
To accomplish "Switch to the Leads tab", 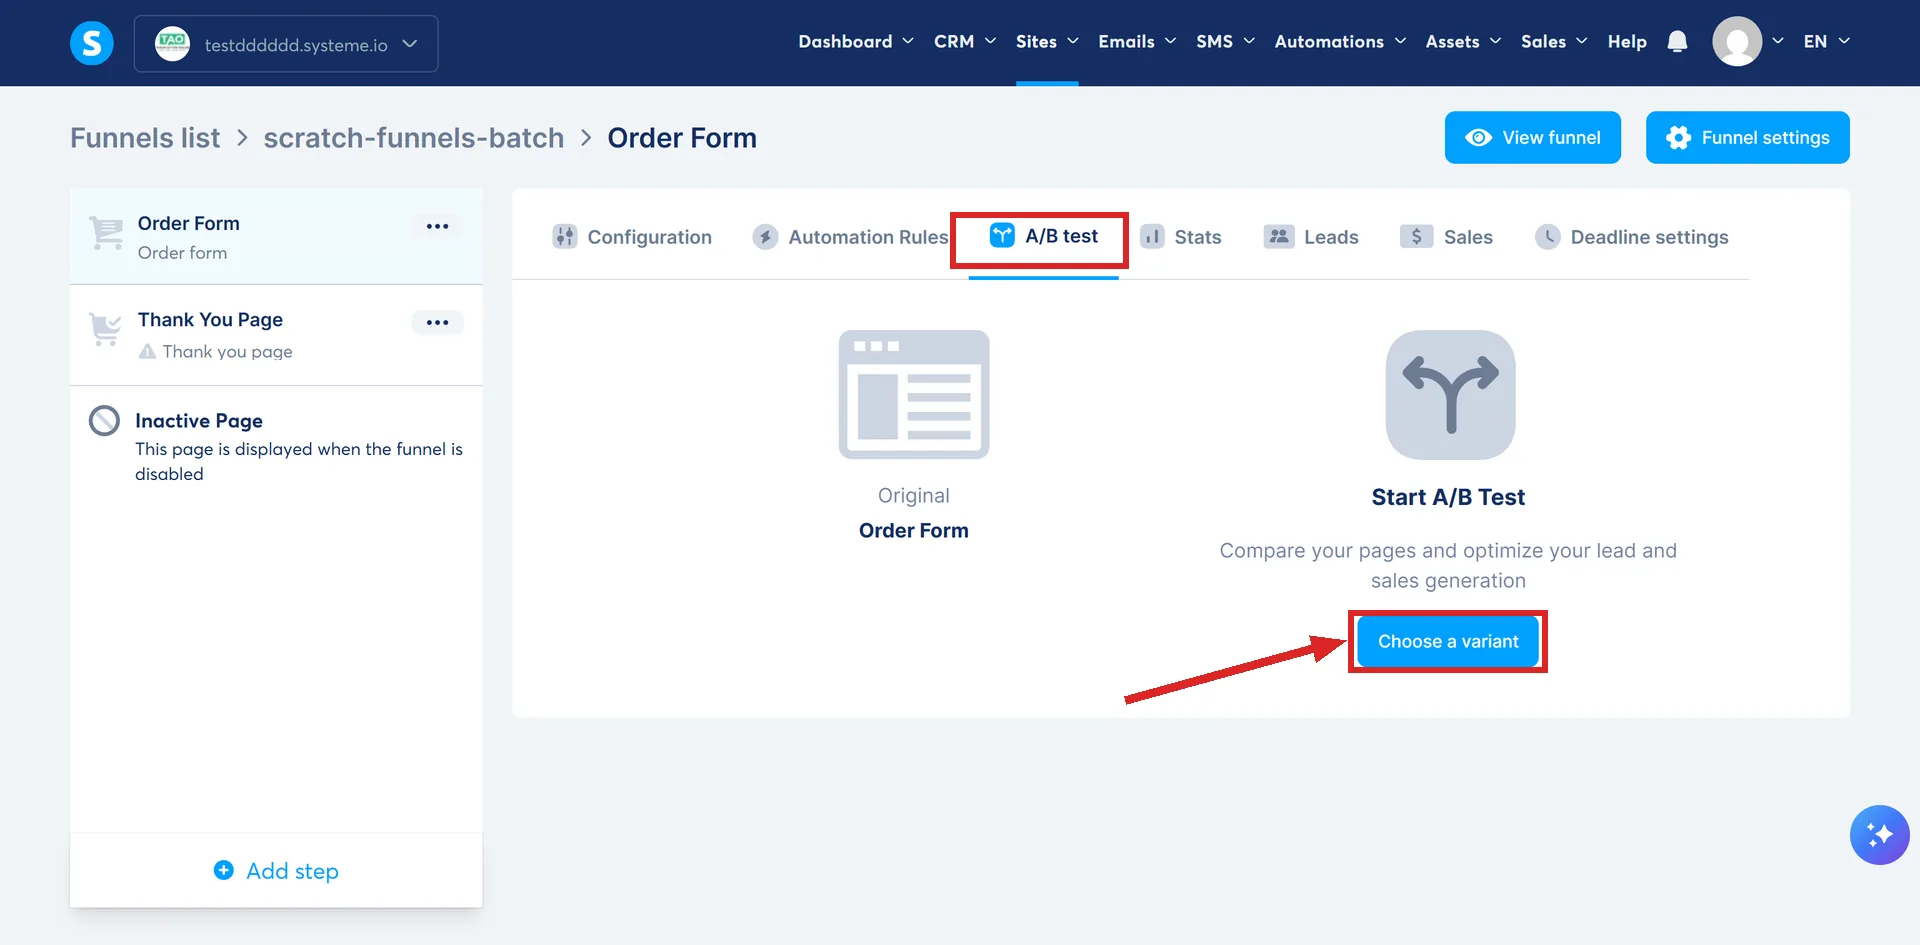I will (x=1311, y=237).
